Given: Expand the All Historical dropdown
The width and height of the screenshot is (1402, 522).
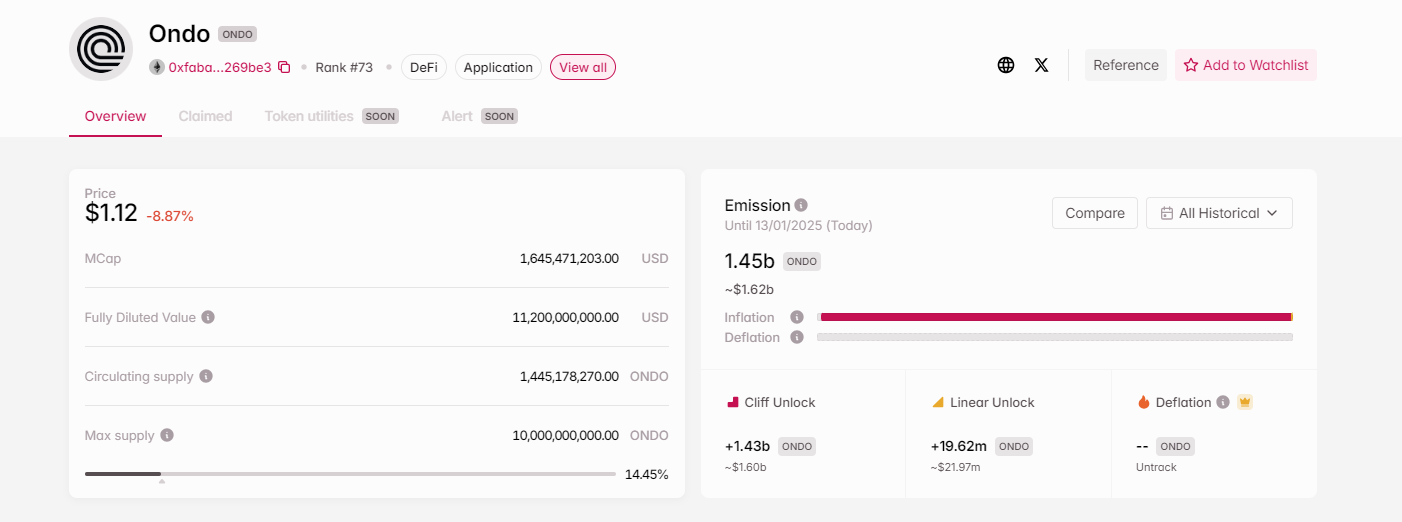Looking at the screenshot, I should click(1219, 213).
